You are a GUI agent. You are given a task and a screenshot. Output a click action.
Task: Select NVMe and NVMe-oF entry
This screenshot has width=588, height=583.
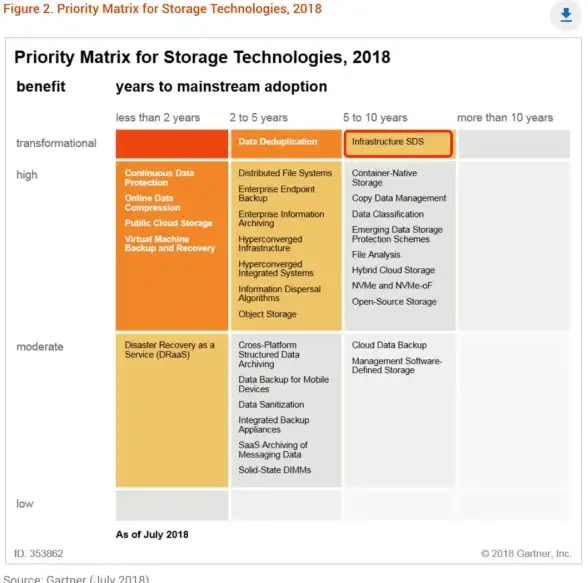[392, 286]
